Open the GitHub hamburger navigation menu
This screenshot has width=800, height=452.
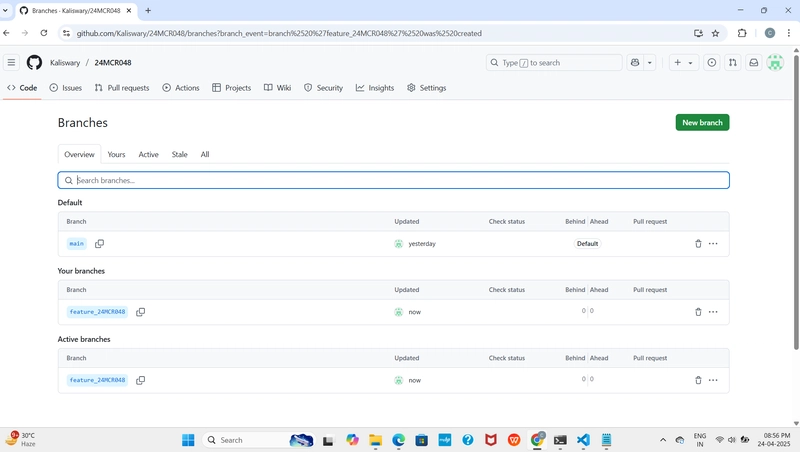[11, 63]
